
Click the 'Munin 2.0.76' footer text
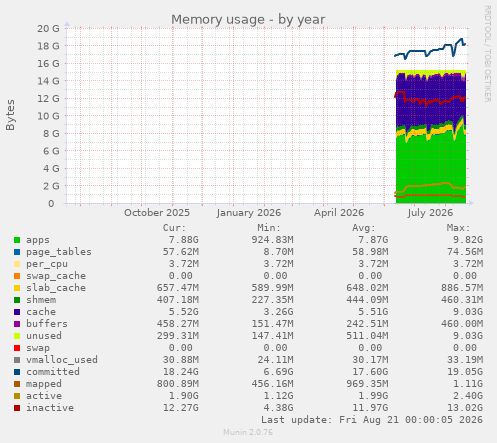click(248, 432)
